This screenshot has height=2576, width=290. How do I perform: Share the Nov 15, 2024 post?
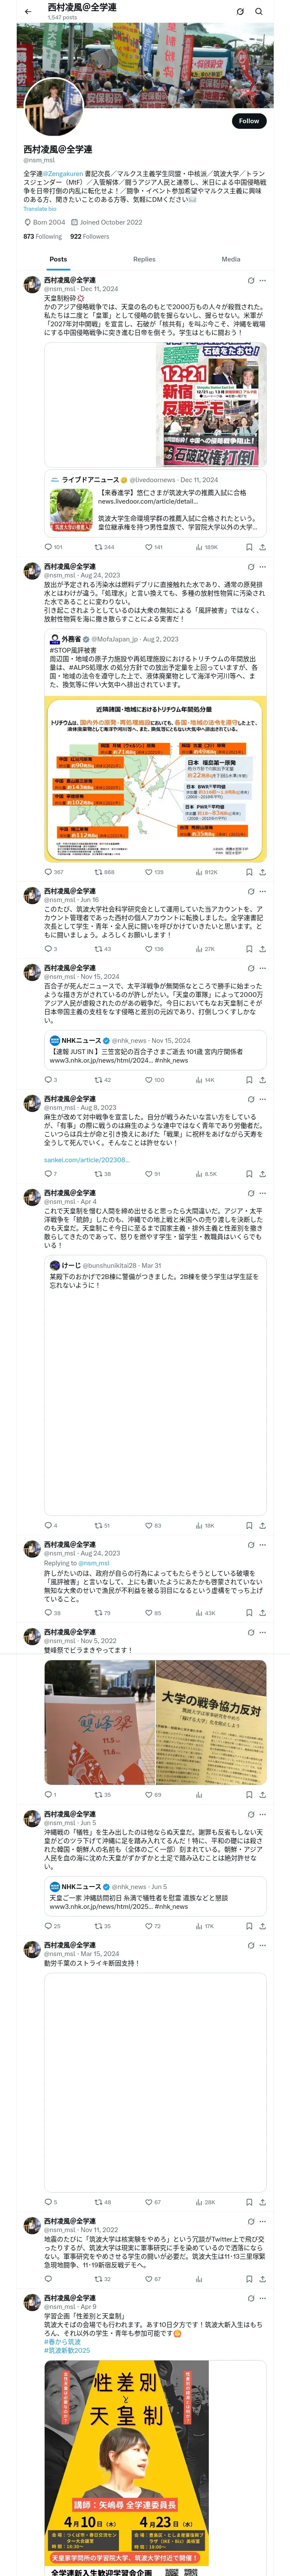coord(262,1080)
